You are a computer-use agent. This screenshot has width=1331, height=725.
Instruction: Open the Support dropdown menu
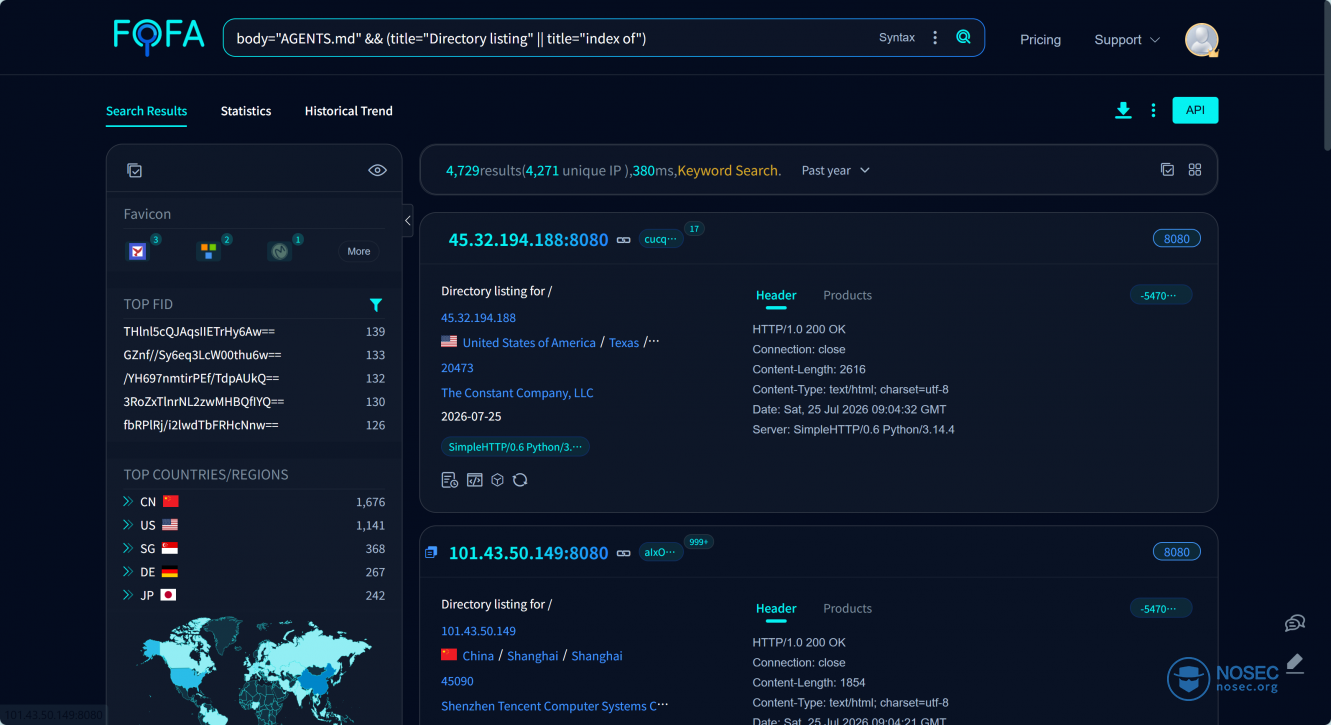pyautogui.click(x=1127, y=40)
